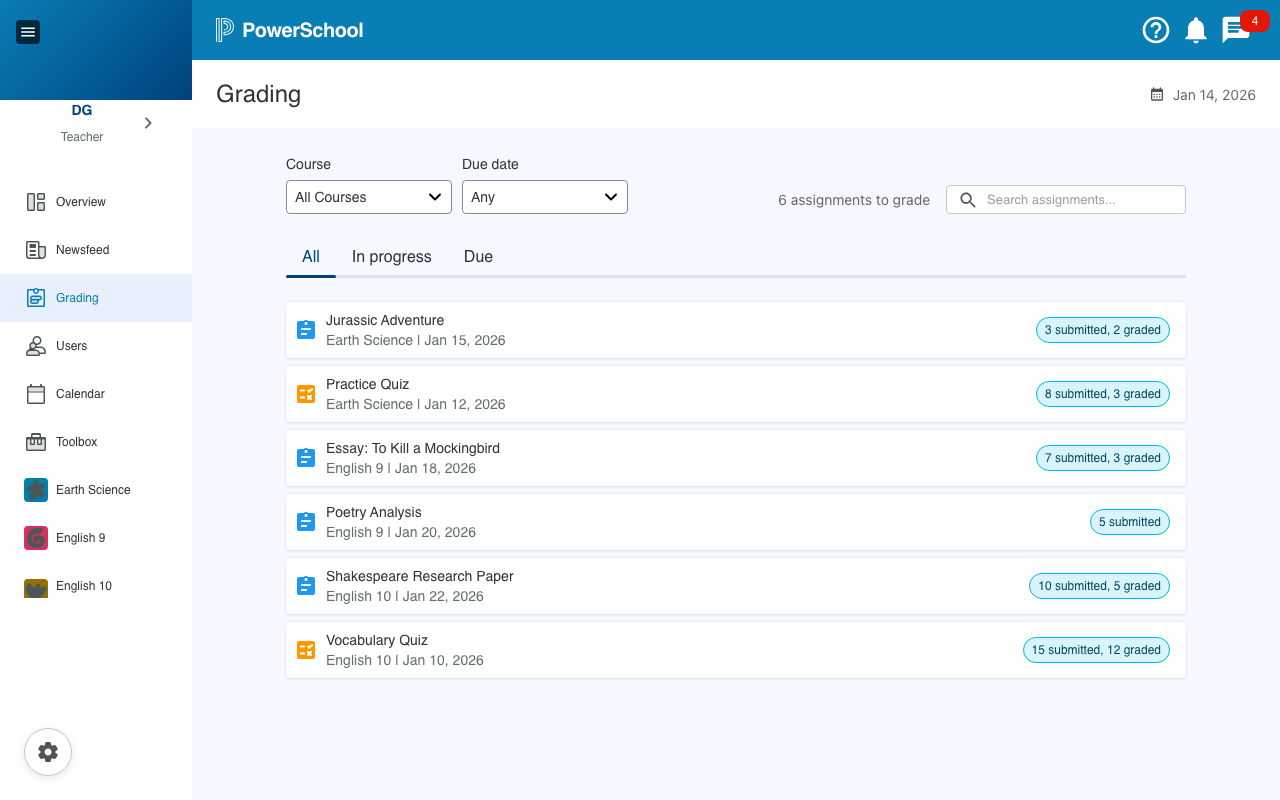Expand the DG Teacher profile chevron
The height and width of the screenshot is (800, 1280).
[x=148, y=123]
